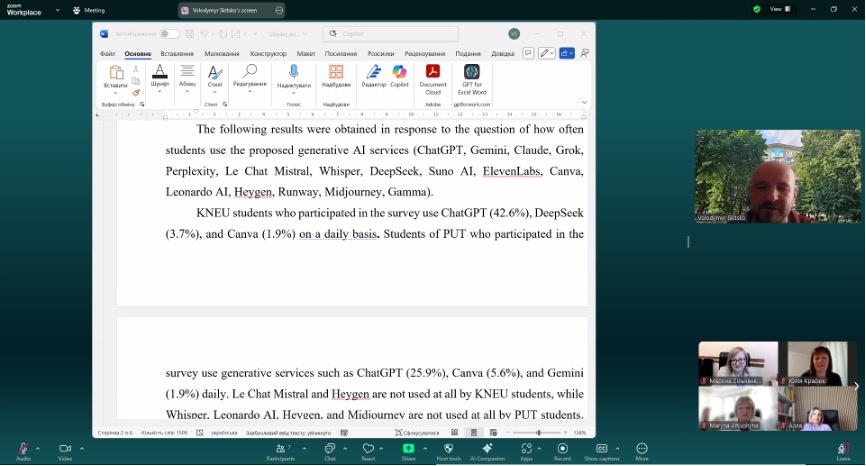Click zoom-out minus on Word status bar
This screenshot has height=466, width=866.
[509, 432]
